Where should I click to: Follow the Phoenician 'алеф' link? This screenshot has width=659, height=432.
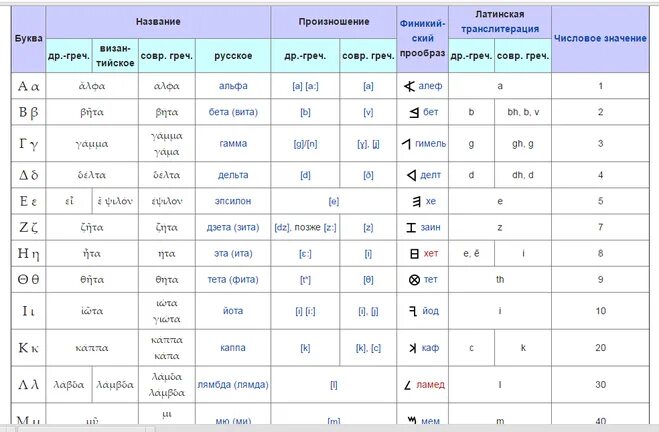coord(430,86)
